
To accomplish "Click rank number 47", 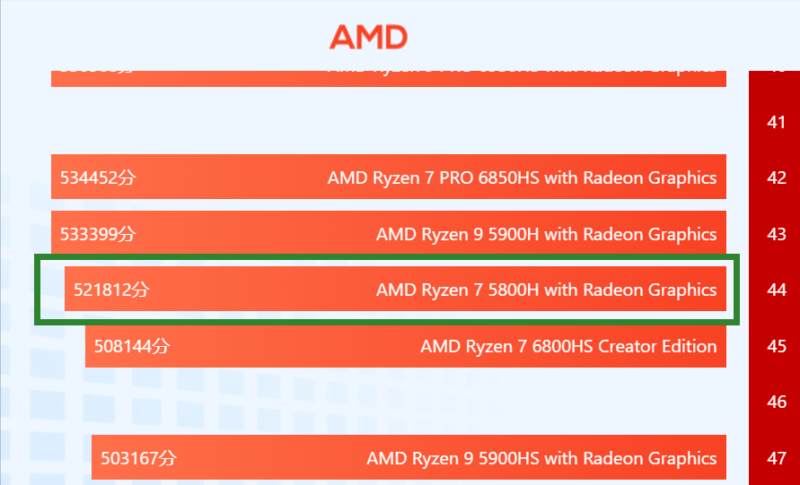I will pos(776,458).
